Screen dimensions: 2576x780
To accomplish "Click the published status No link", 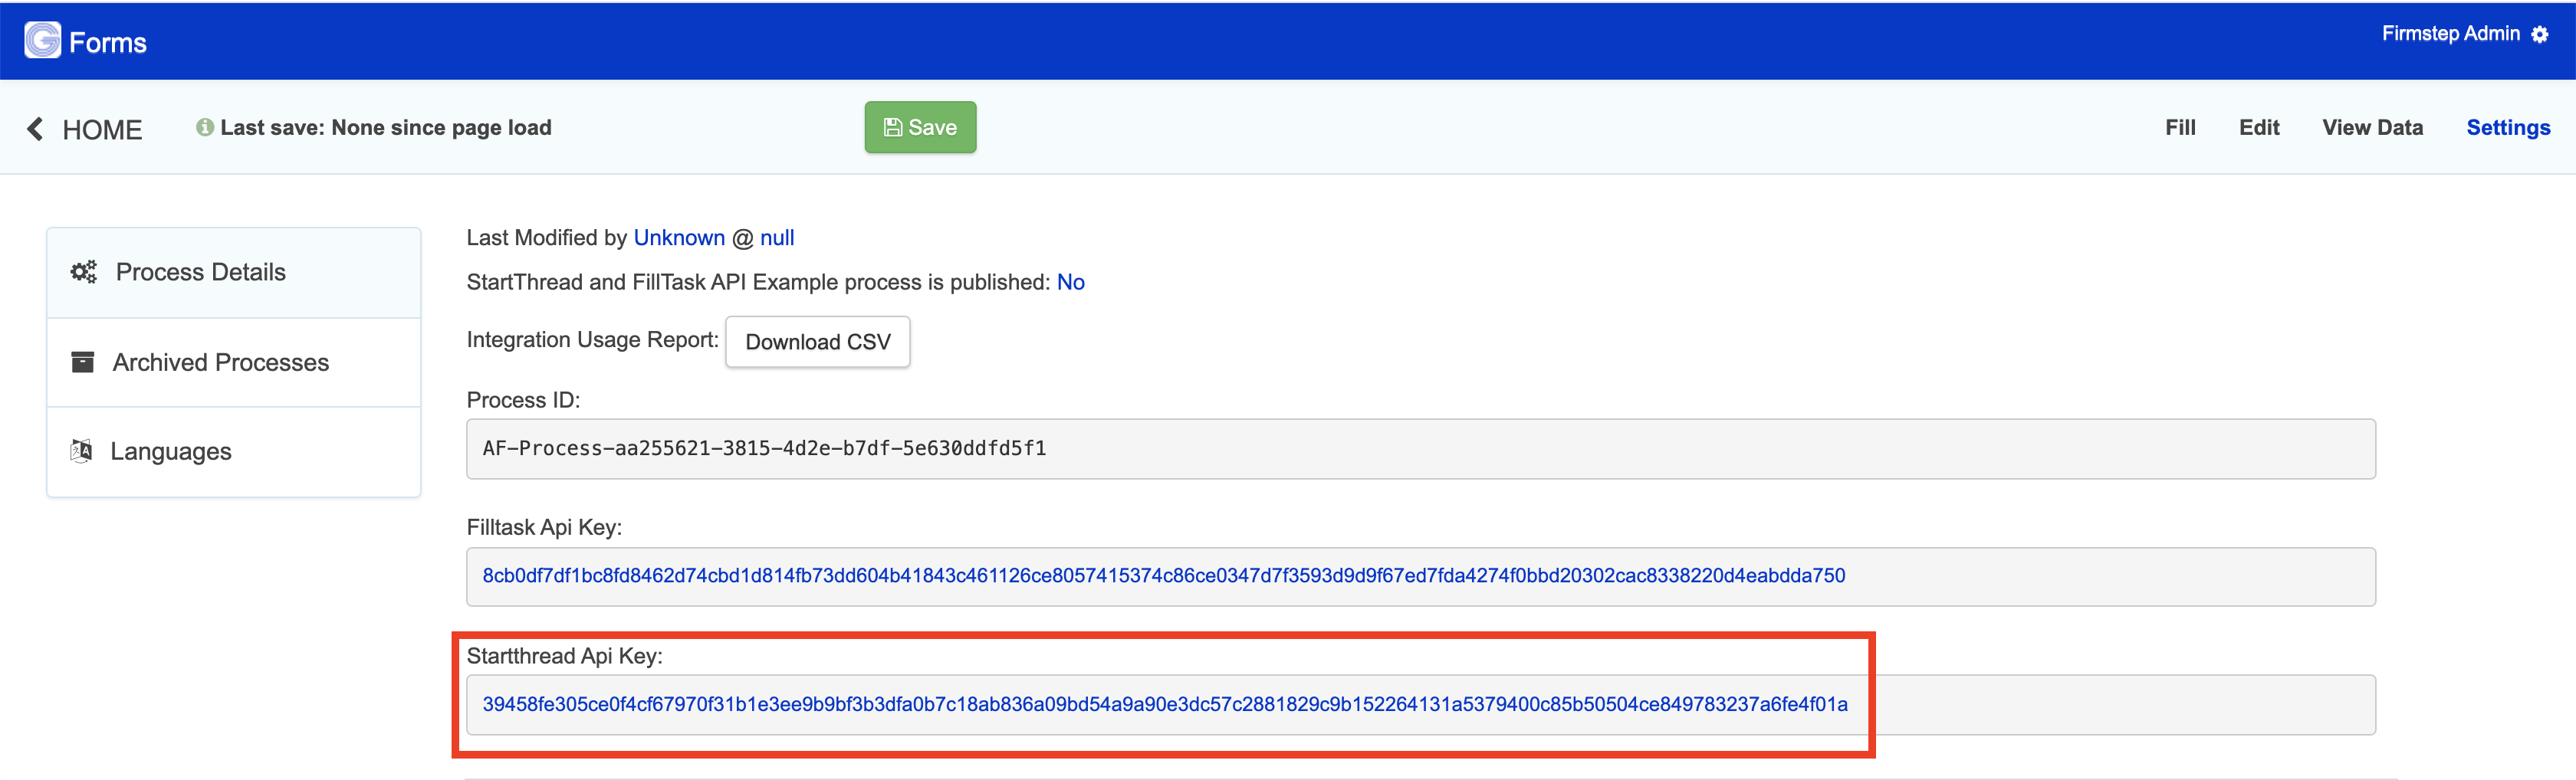I will point(1070,282).
